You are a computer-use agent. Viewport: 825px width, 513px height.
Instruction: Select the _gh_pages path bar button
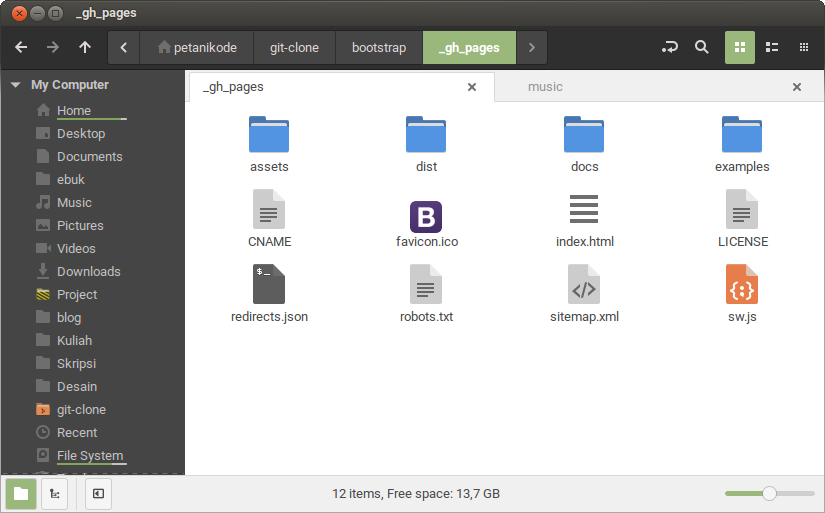pyautogui.click(x=469, y=47)
